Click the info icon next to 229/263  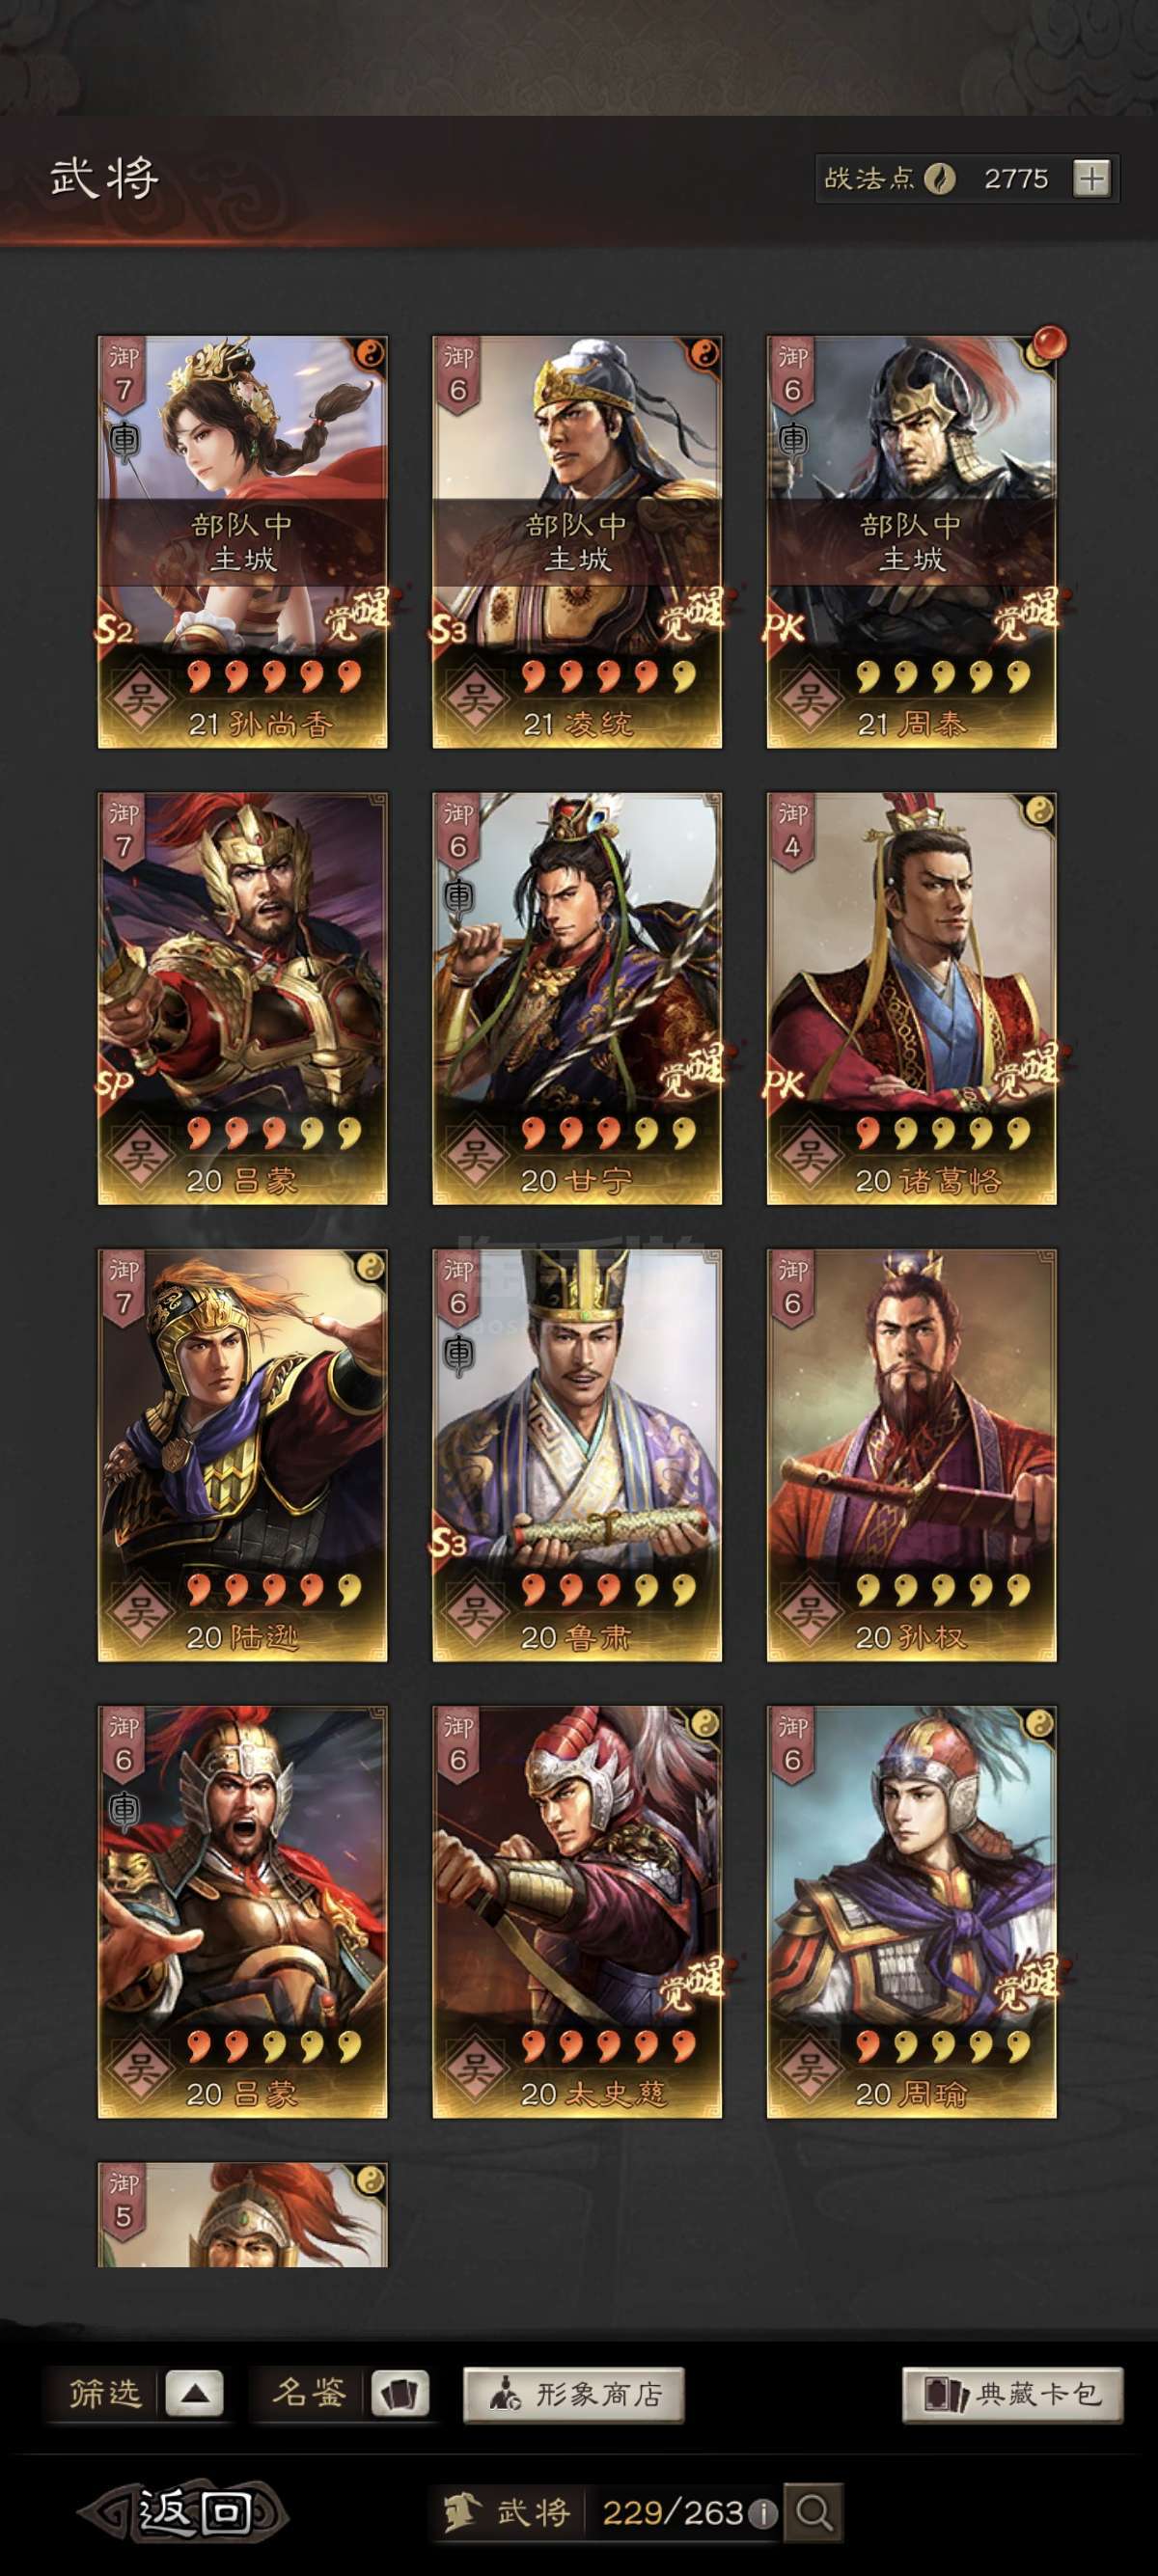pos(762,2513)
